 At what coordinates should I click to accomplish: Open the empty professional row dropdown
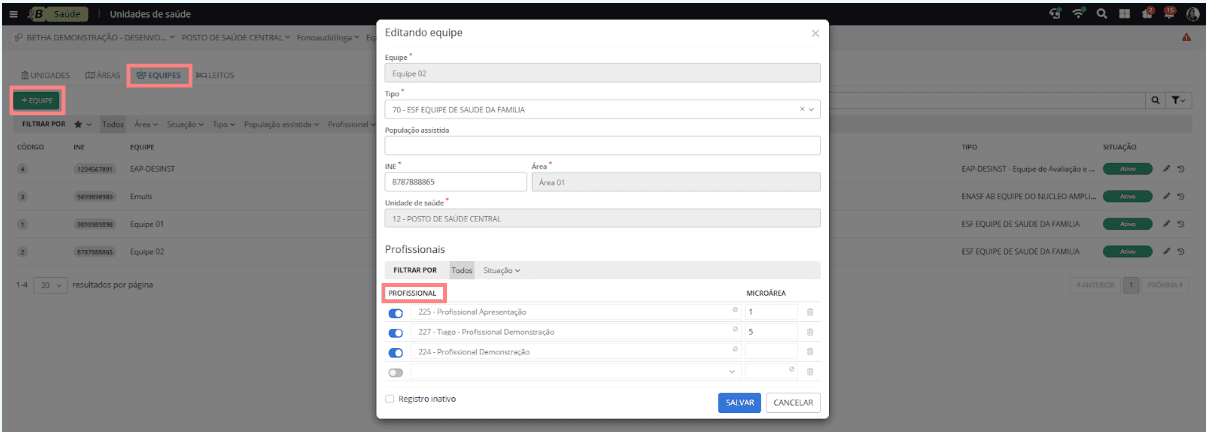point(731,371)
